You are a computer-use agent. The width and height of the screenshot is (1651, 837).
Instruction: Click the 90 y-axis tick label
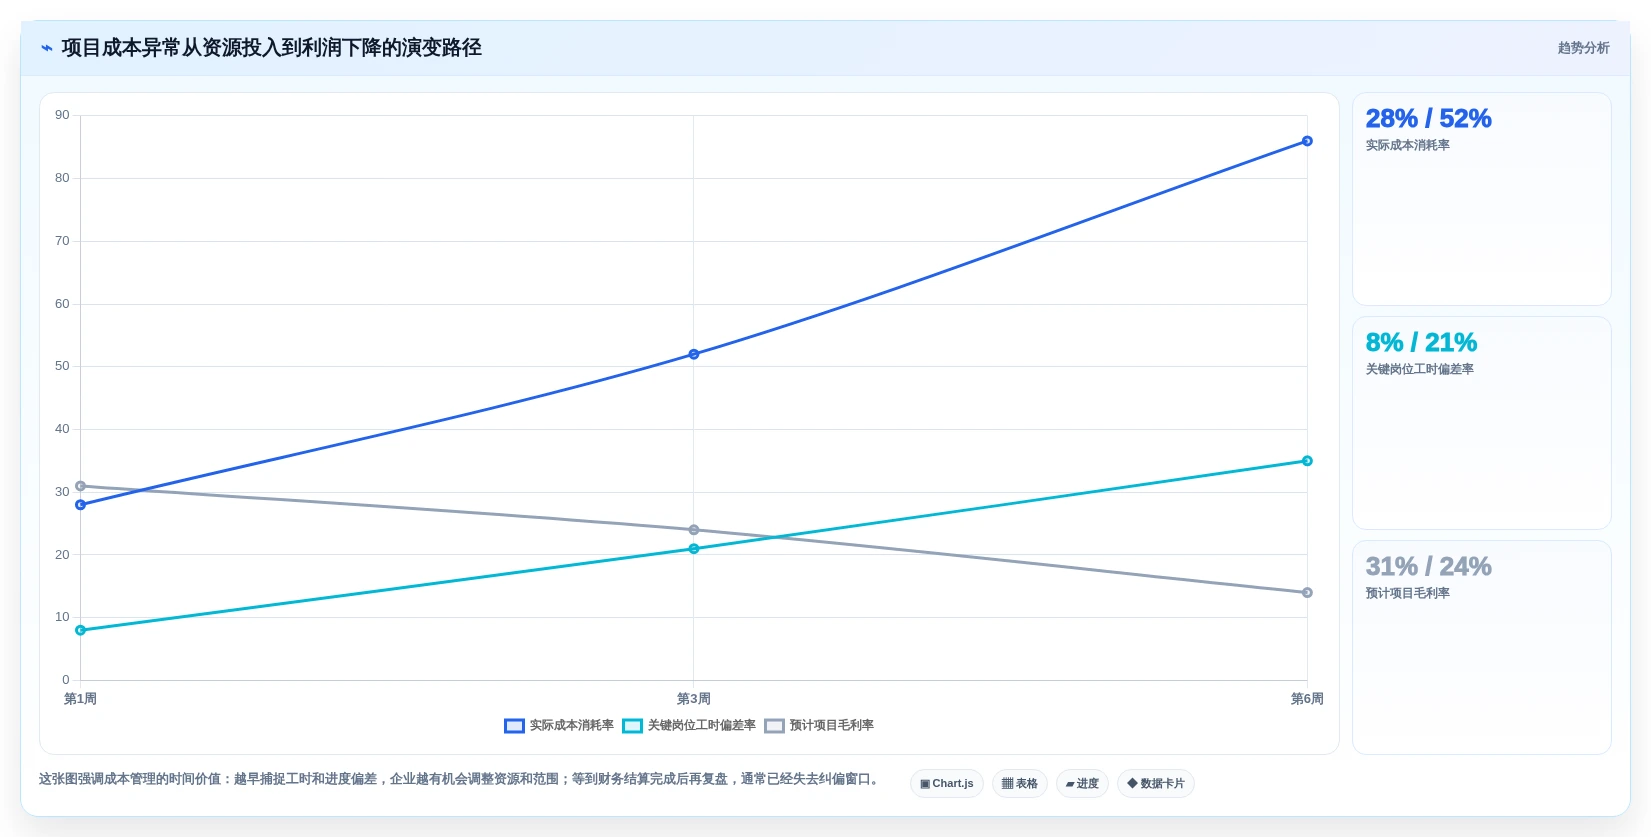coord(62,115)
